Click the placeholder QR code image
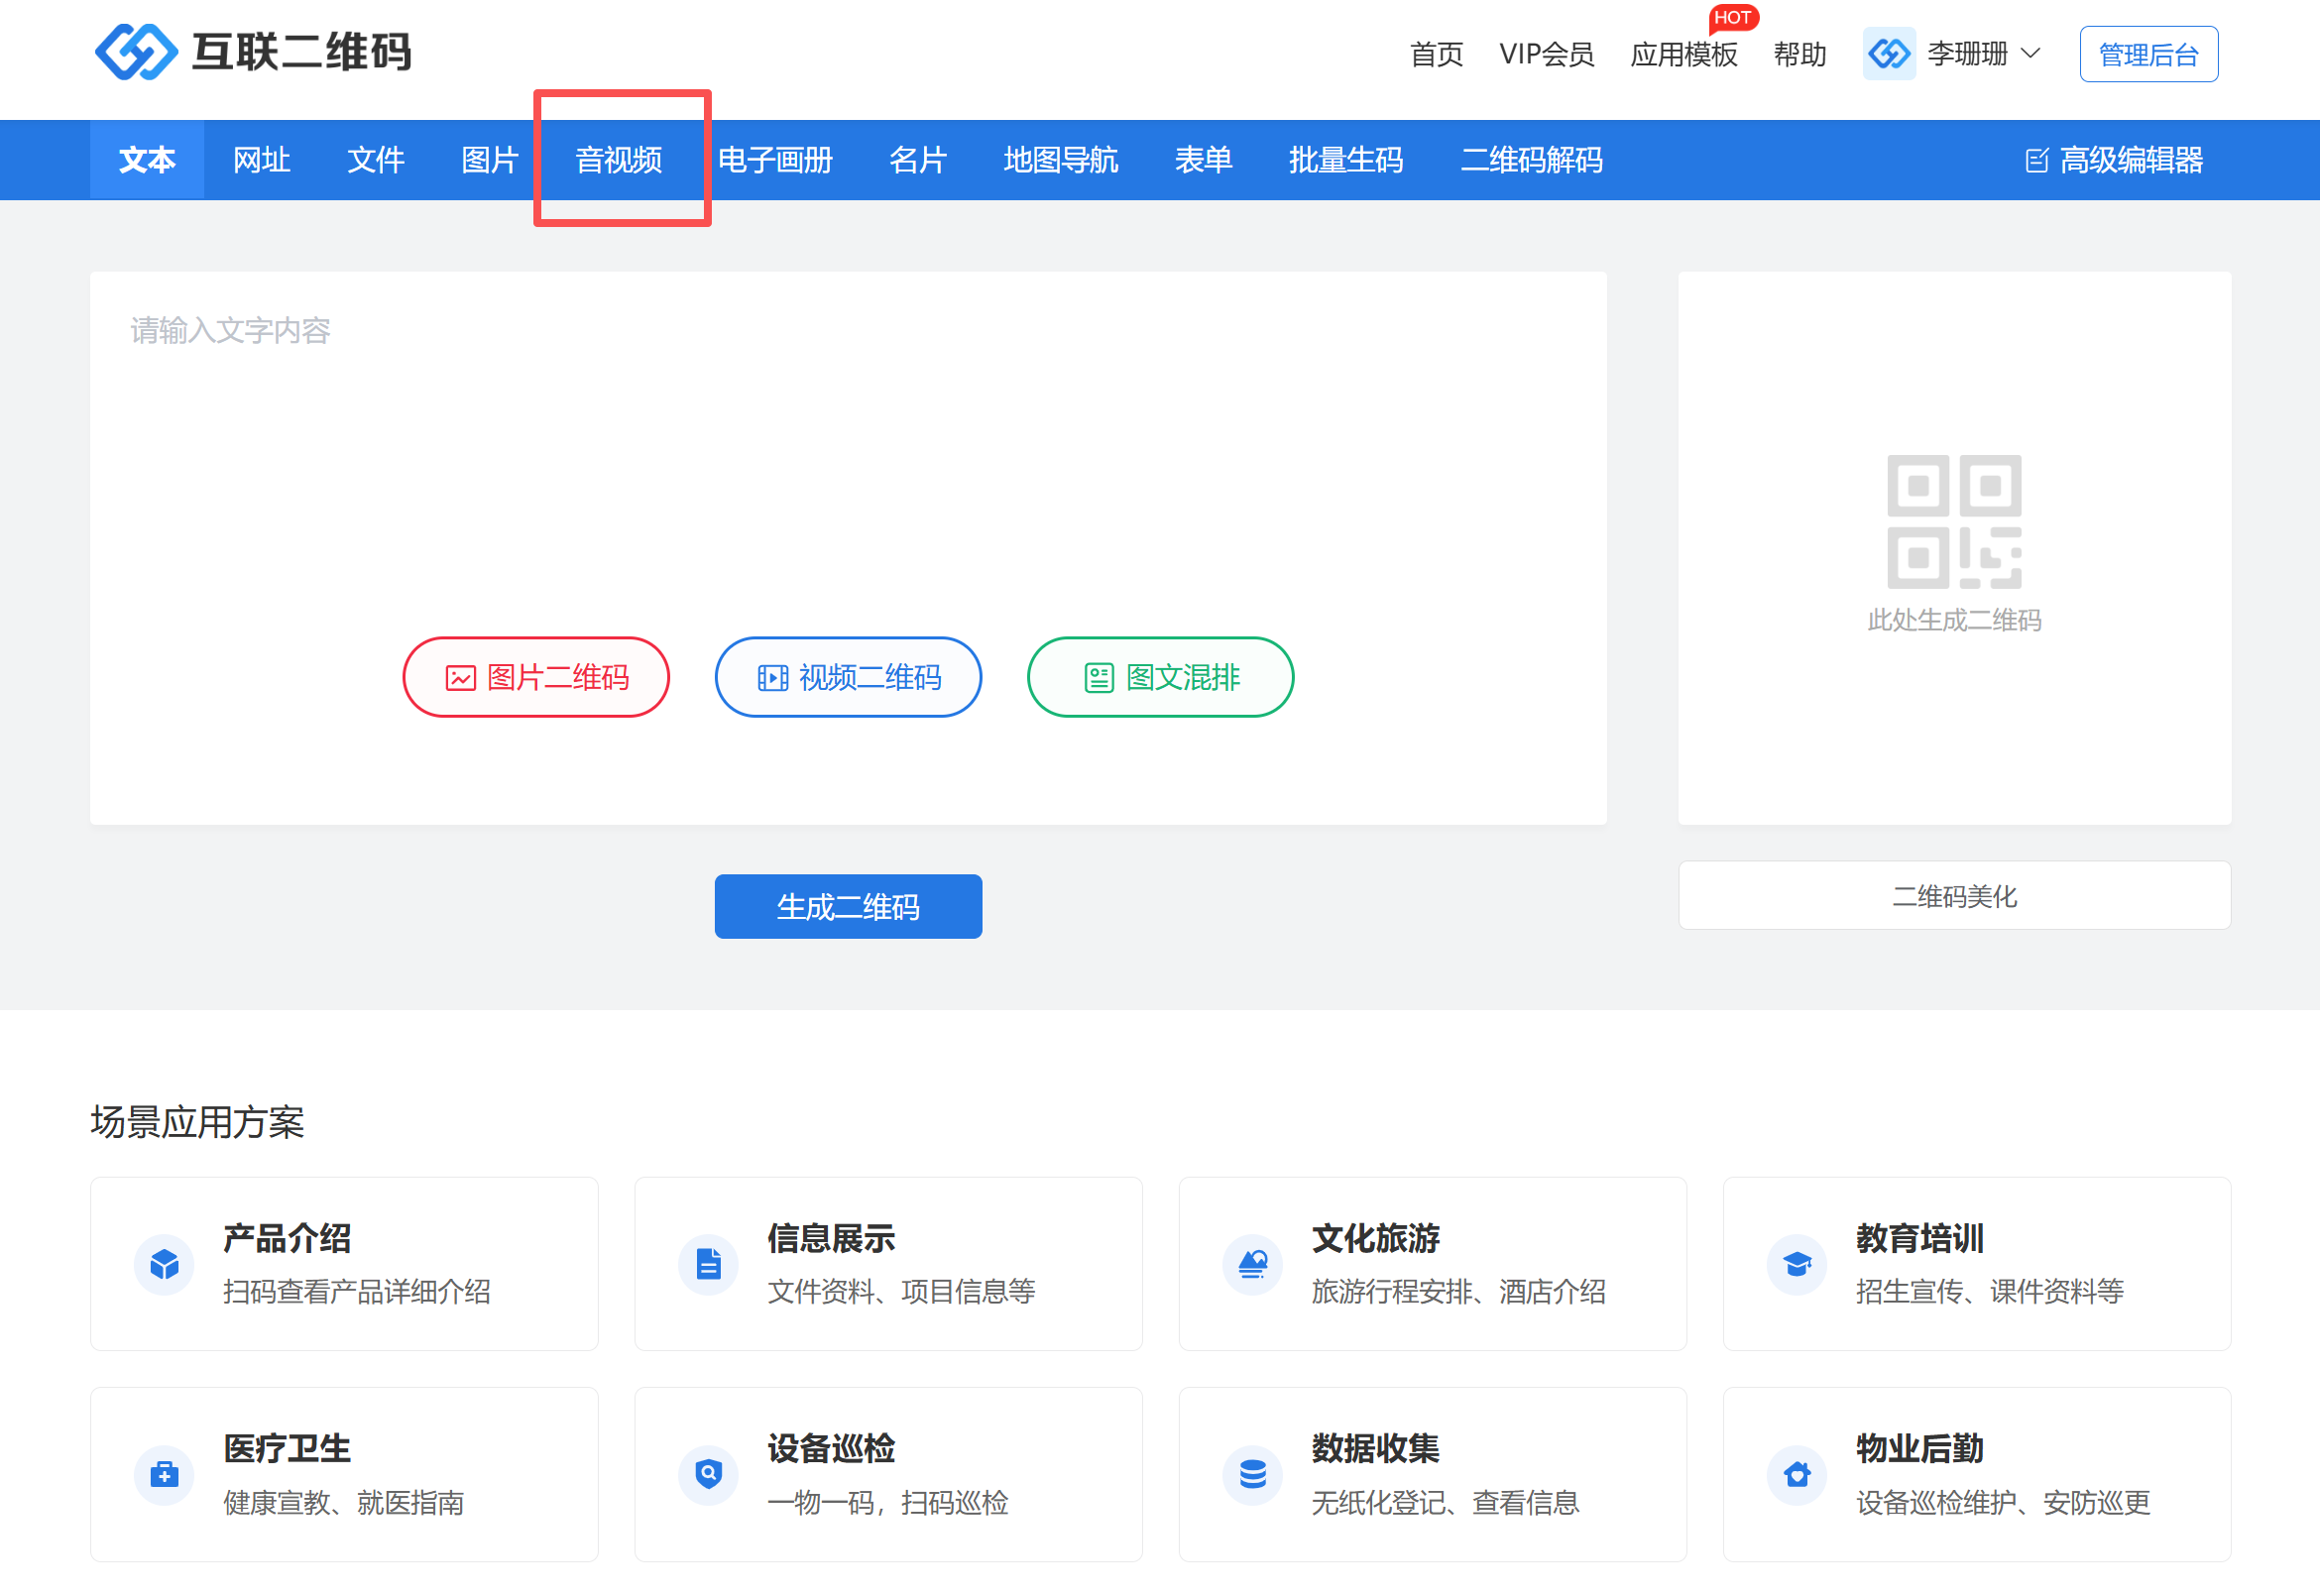The image size is (2320, 1596). 1953,522
